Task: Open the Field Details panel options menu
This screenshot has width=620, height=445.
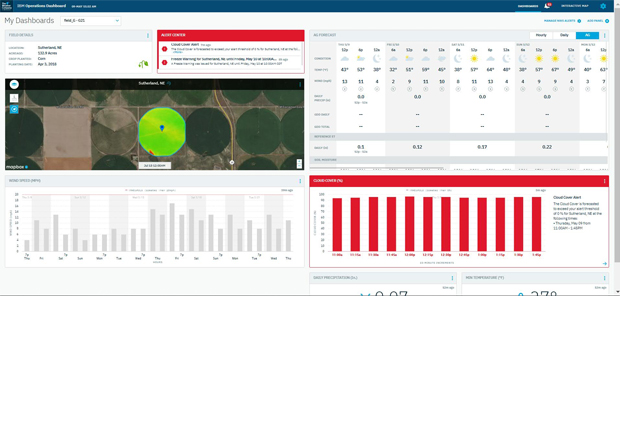Action: 148,36
